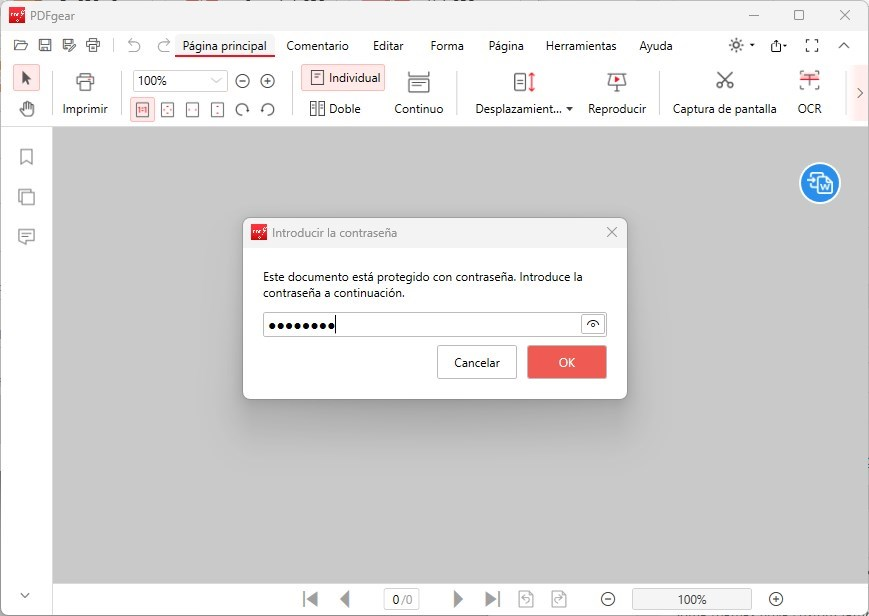Select the hand pan tool
Viewport: 869px width, 616px height.
pyautogui.click(x=27, y=109)
